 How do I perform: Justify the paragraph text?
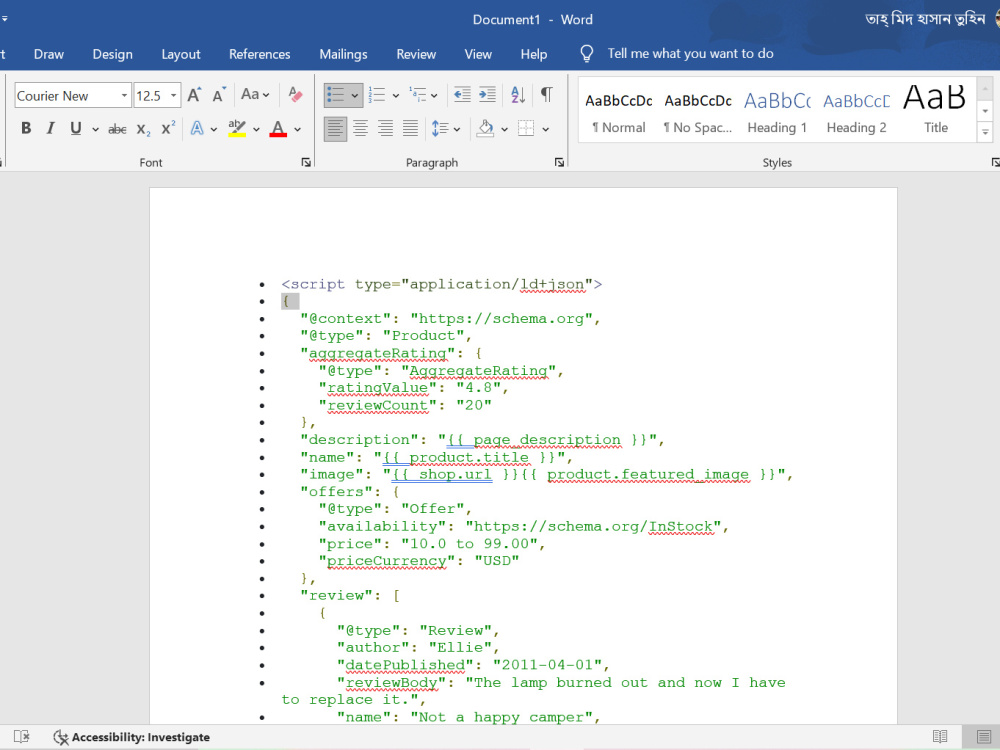click(410, 129)
